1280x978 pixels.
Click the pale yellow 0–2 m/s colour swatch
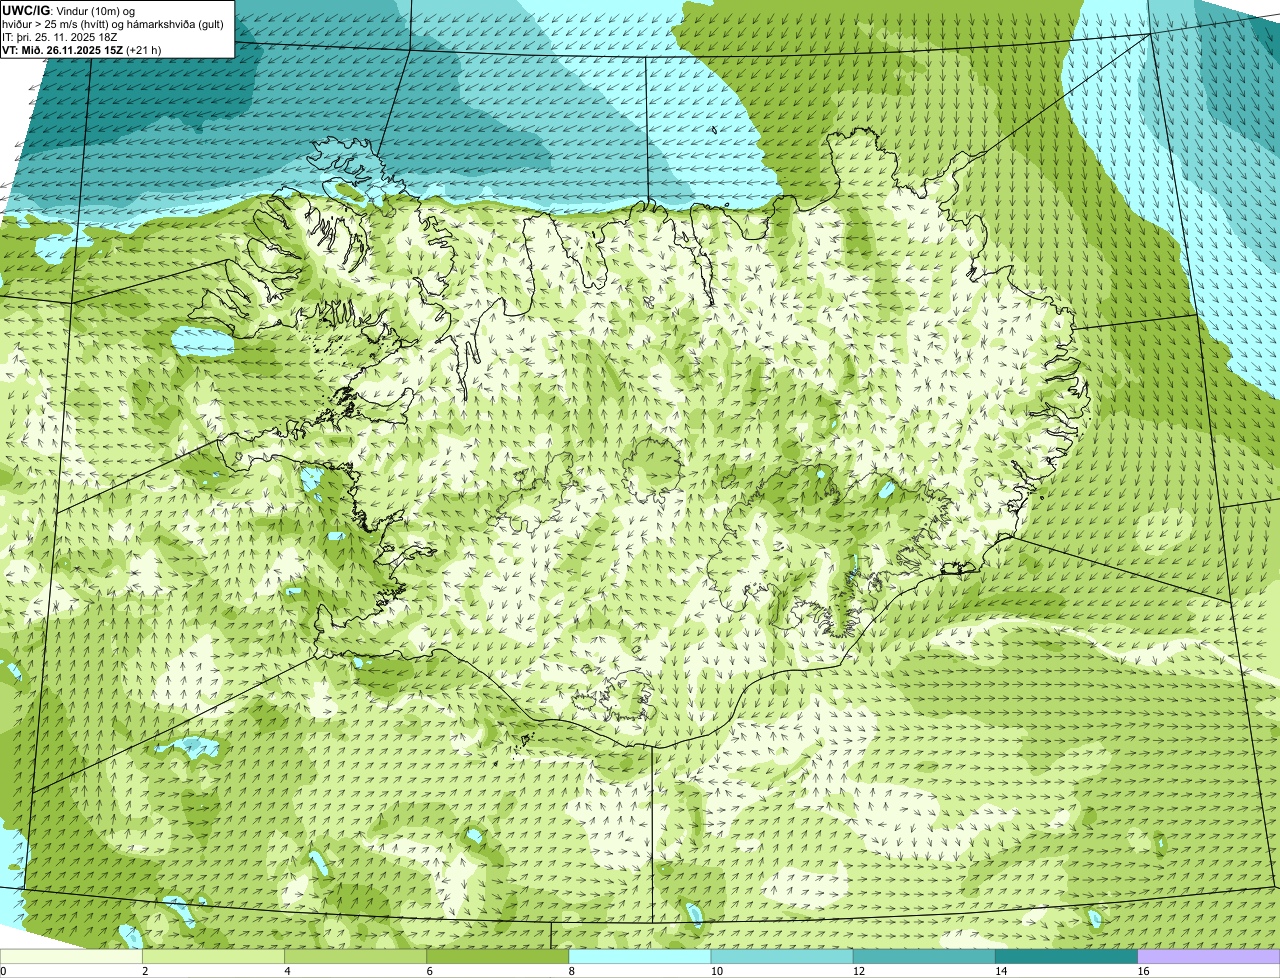(71, 957)
